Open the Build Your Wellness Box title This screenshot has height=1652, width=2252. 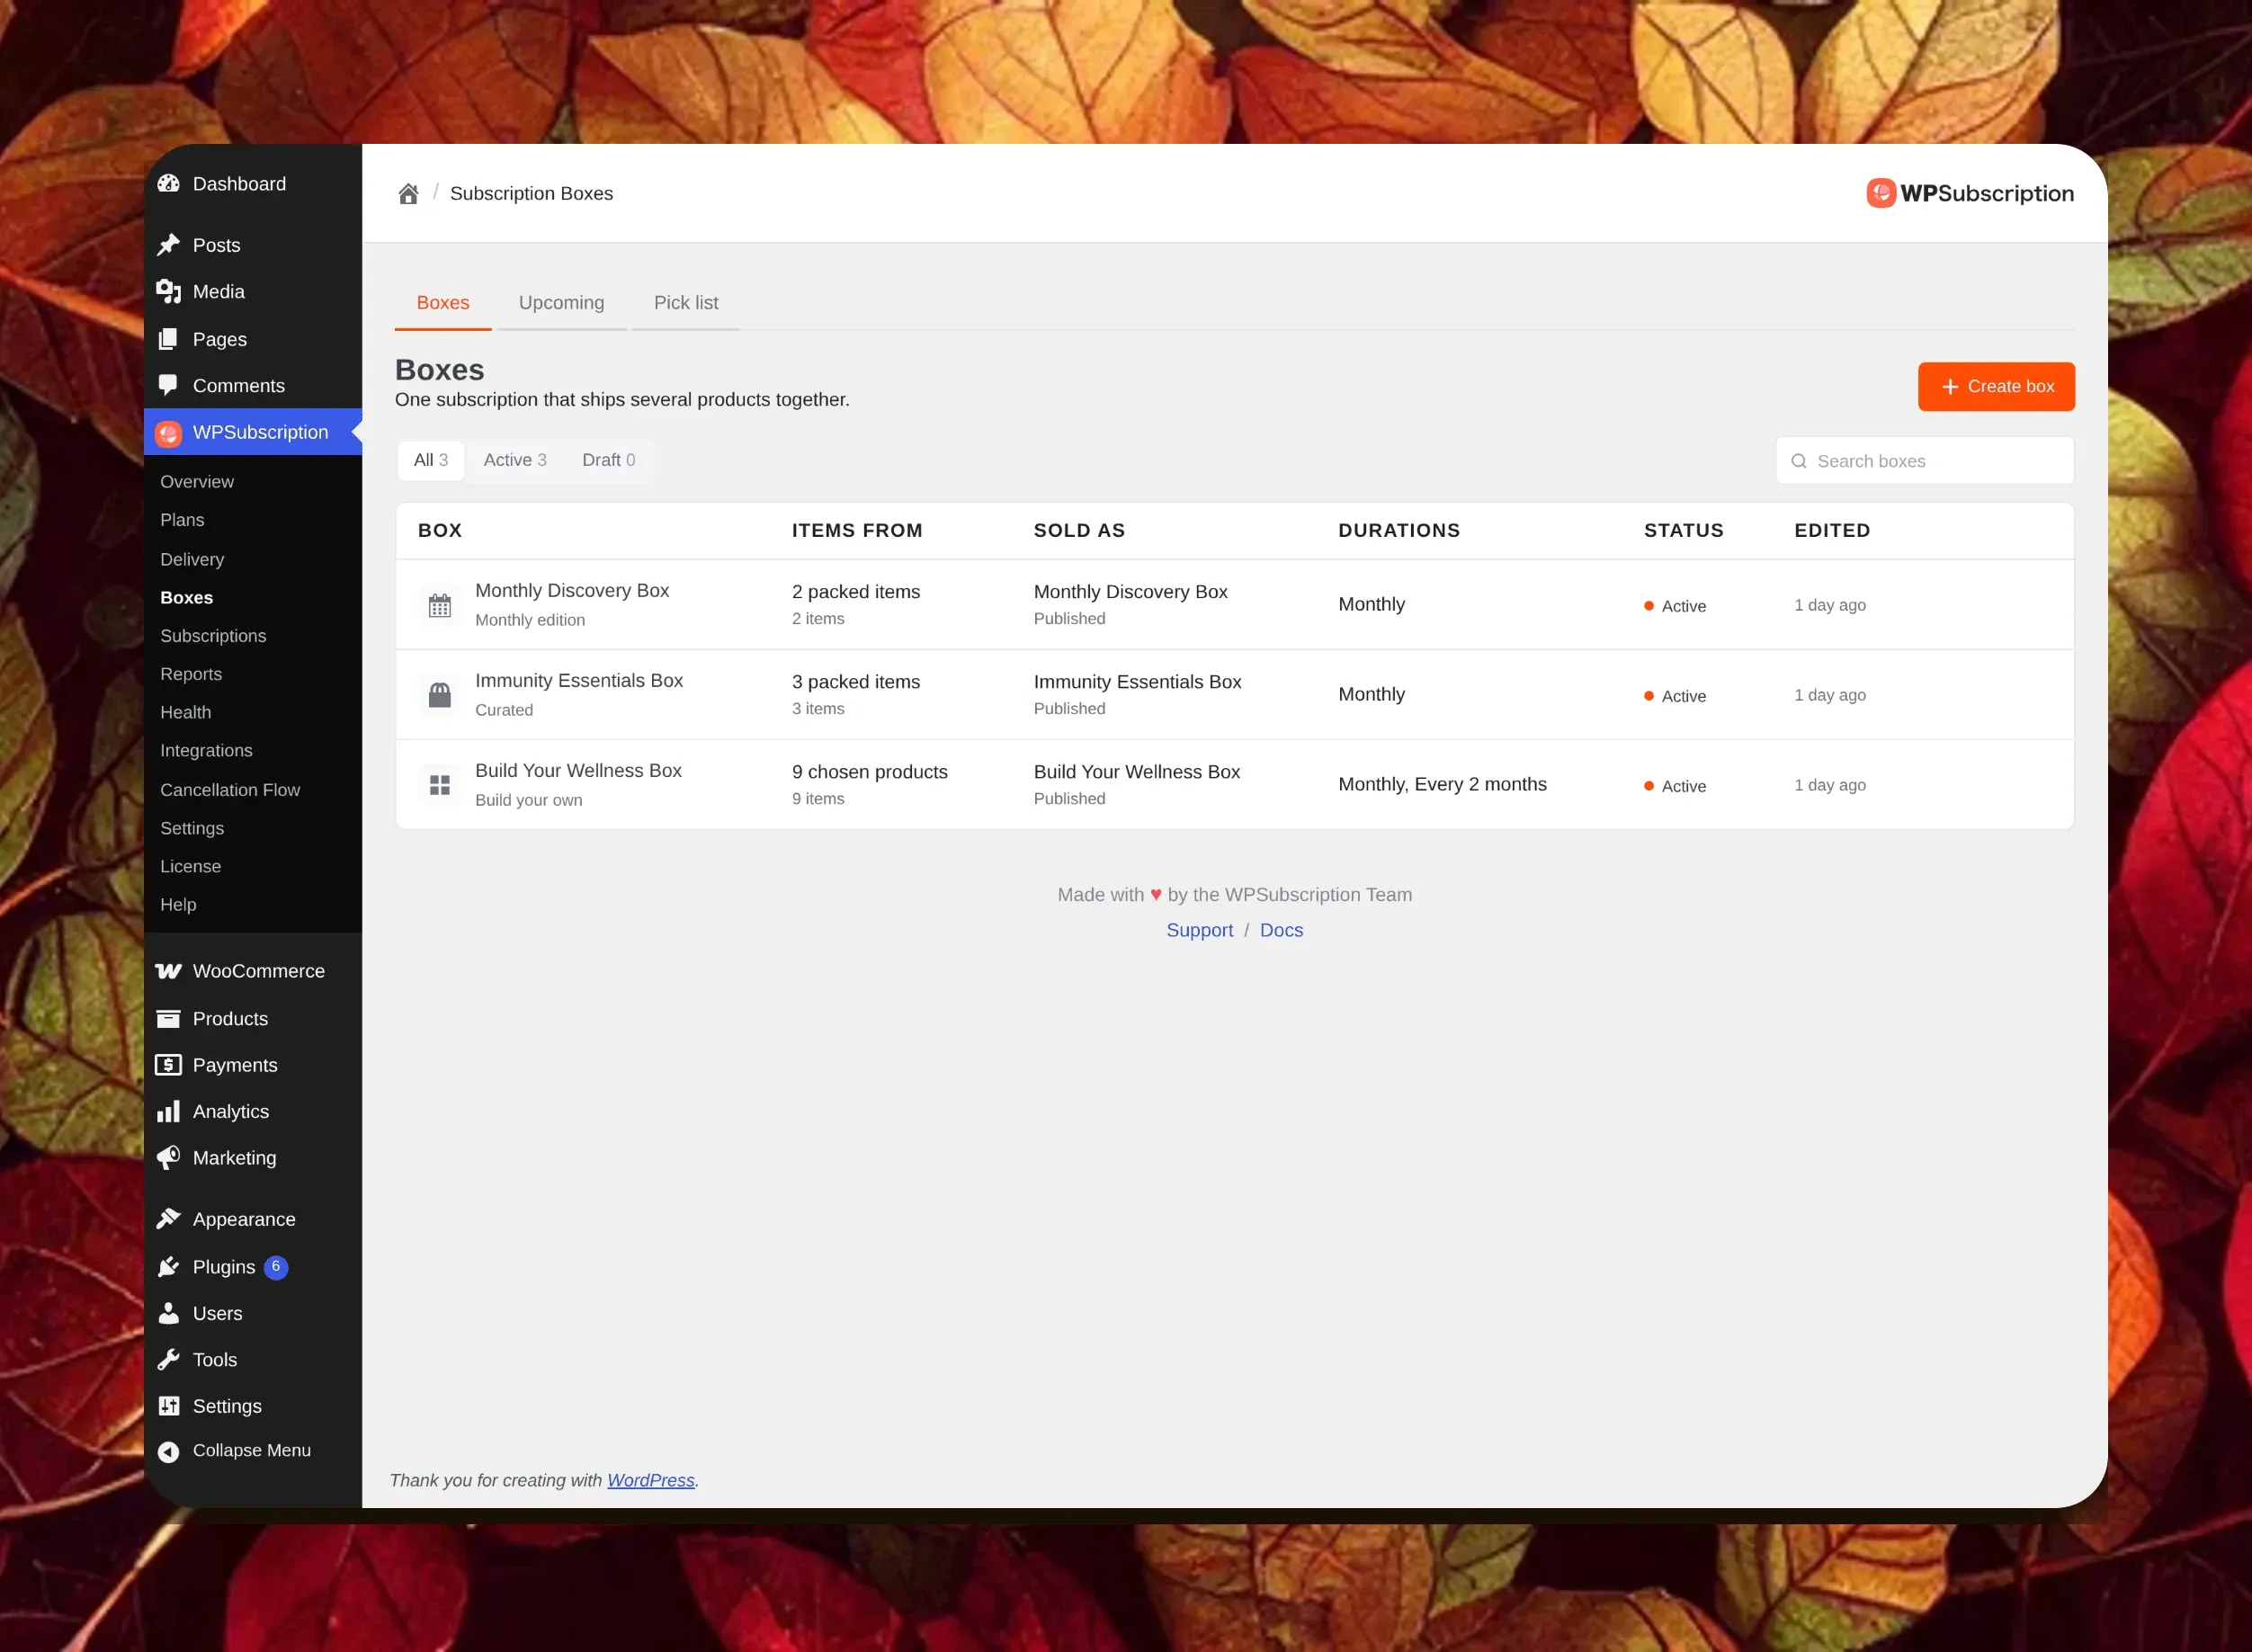pyautogui.click(x=578, y=770)
